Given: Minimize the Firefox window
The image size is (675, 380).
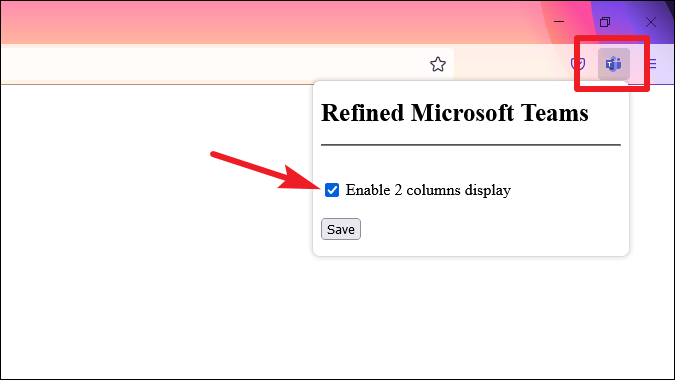Looking at the screenshot, I should pos(559,22).
